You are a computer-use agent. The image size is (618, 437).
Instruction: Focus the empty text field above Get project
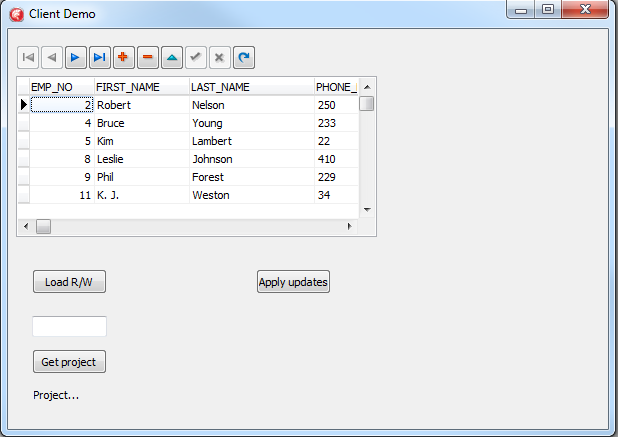tap(69, 326)
